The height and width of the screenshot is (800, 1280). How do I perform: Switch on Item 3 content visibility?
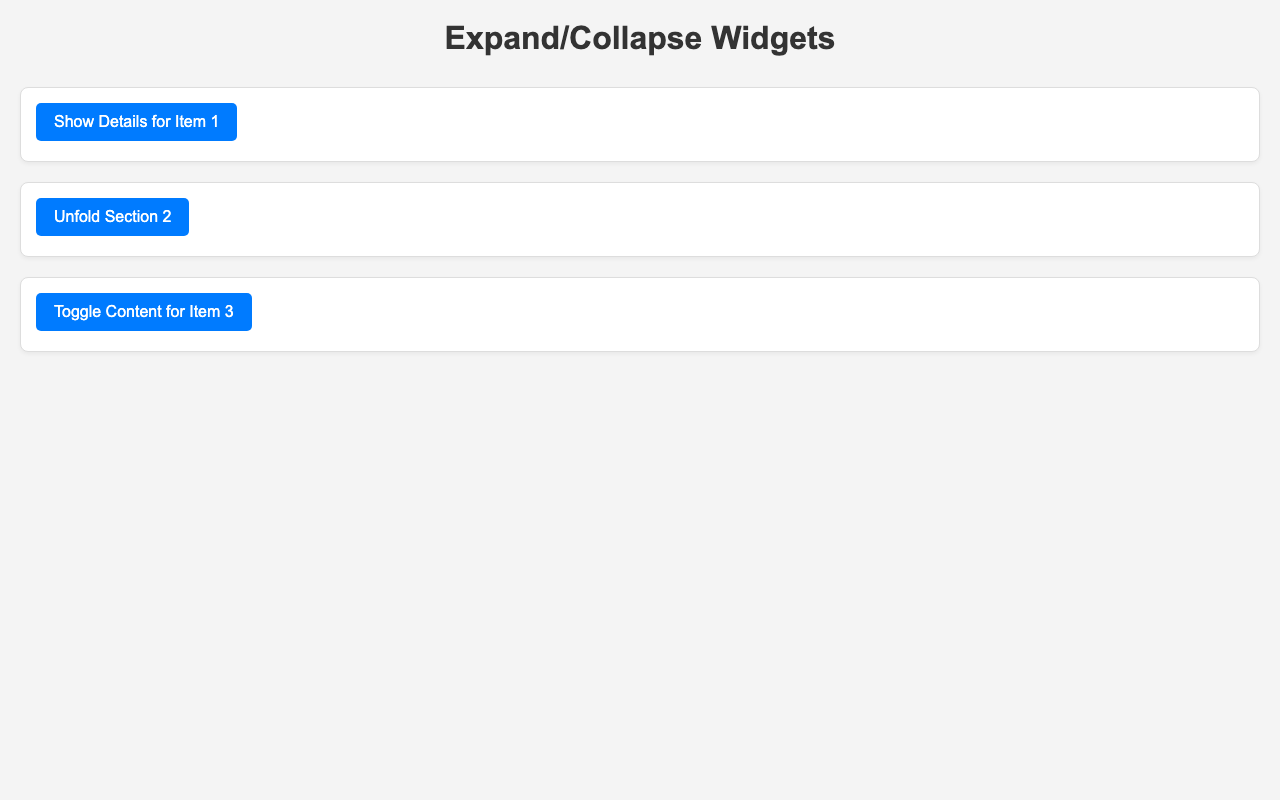(x=144, y=312)
